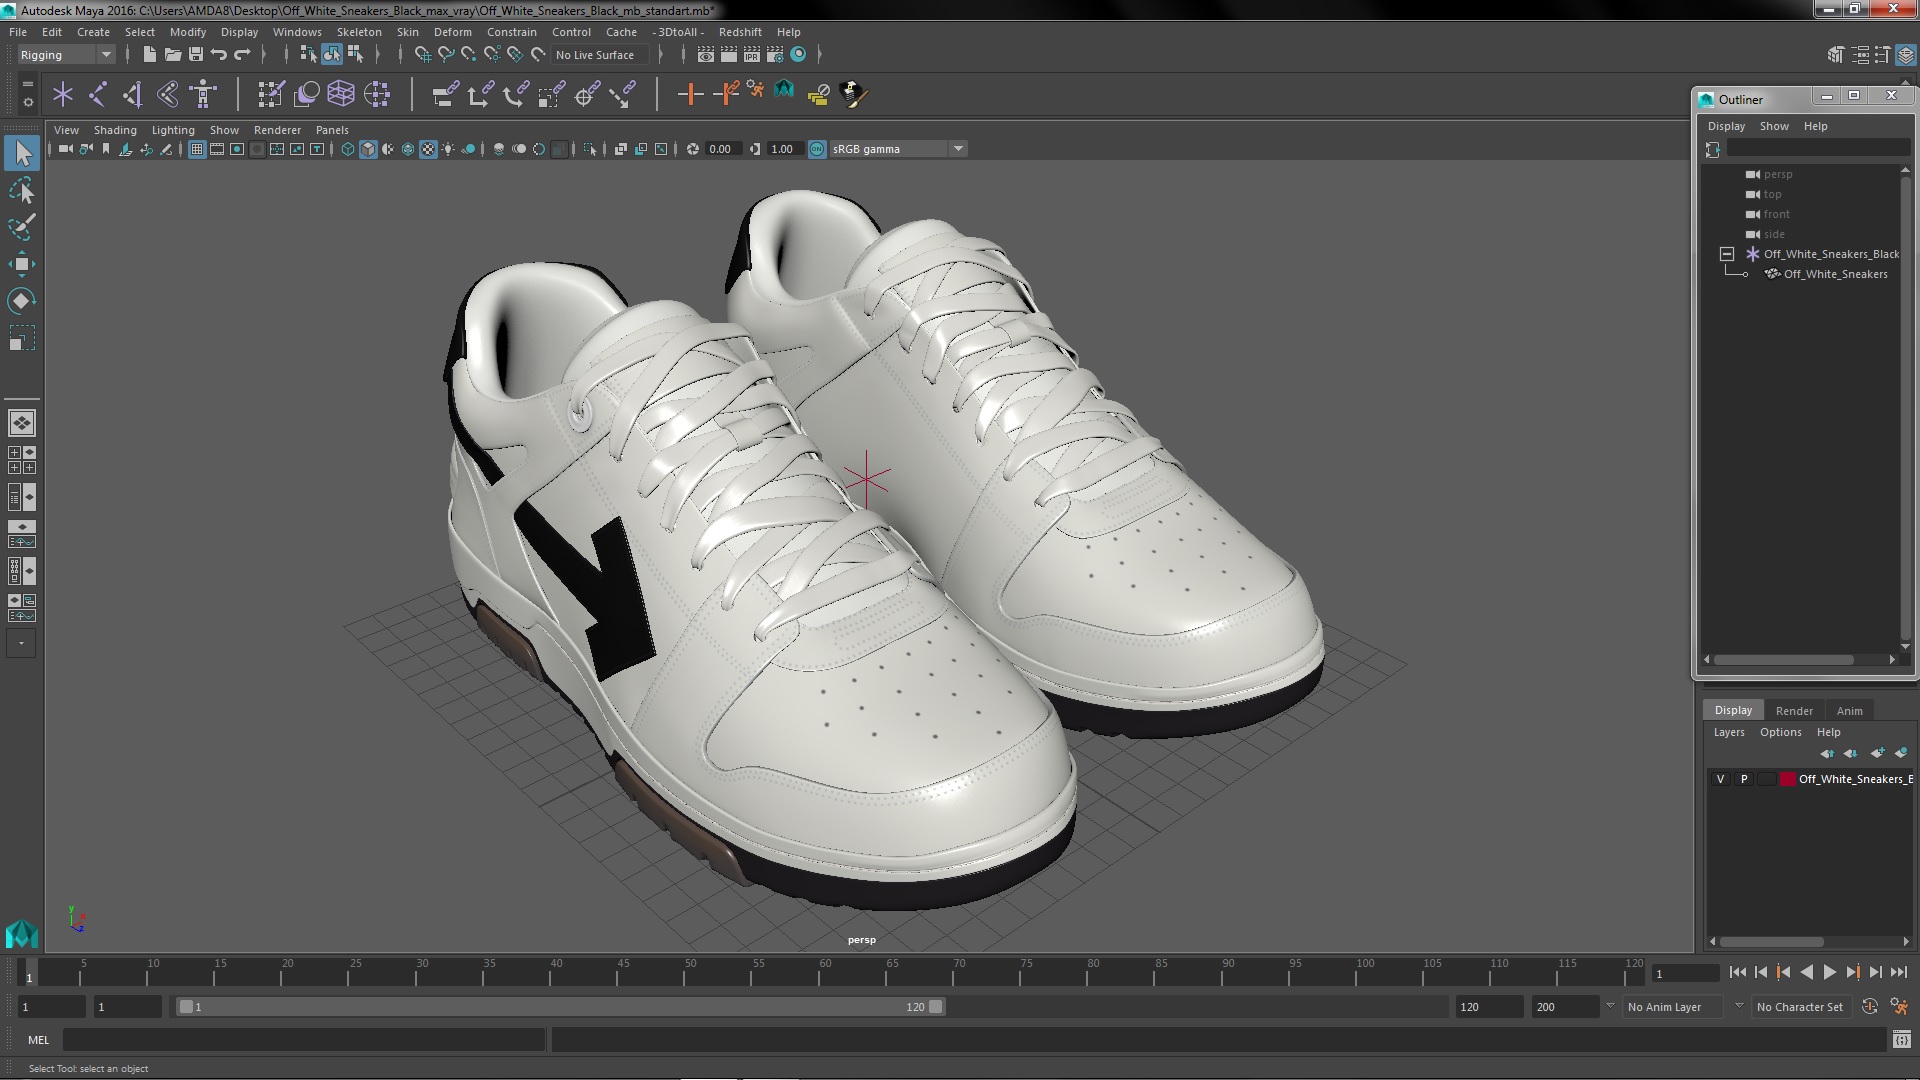Apply the Orient Constraint shelf icon
This screenshot has height=1080, width=1920.
[516, 94]
